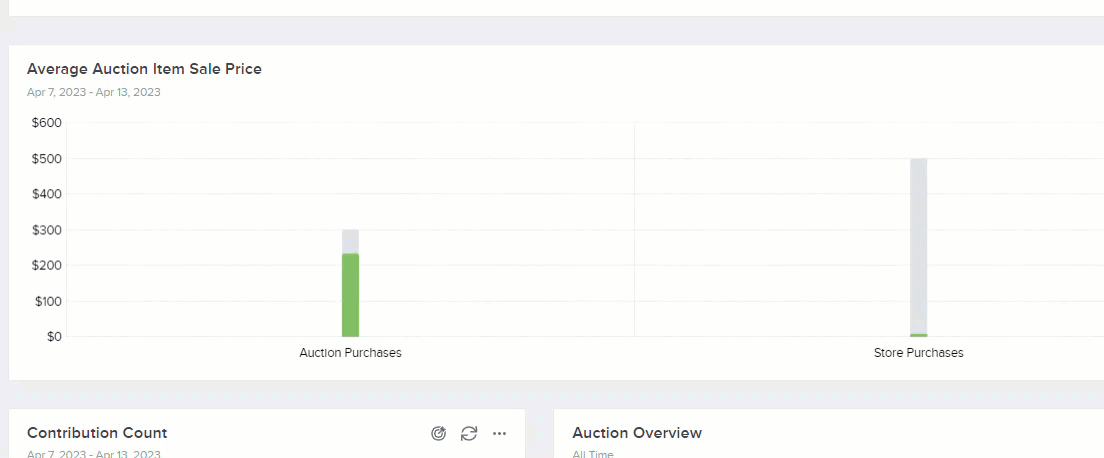This screenshot has height=458, width=1104.
Task: Click the $300 y-axis label
Action: coord(47,230)
